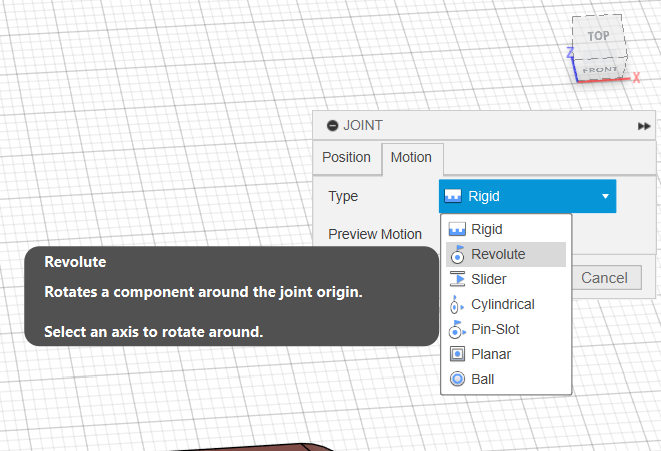This screenshot has width=661, height=451.
Task: Choose Revolute joint type
Action: click(x=506, y=254)
